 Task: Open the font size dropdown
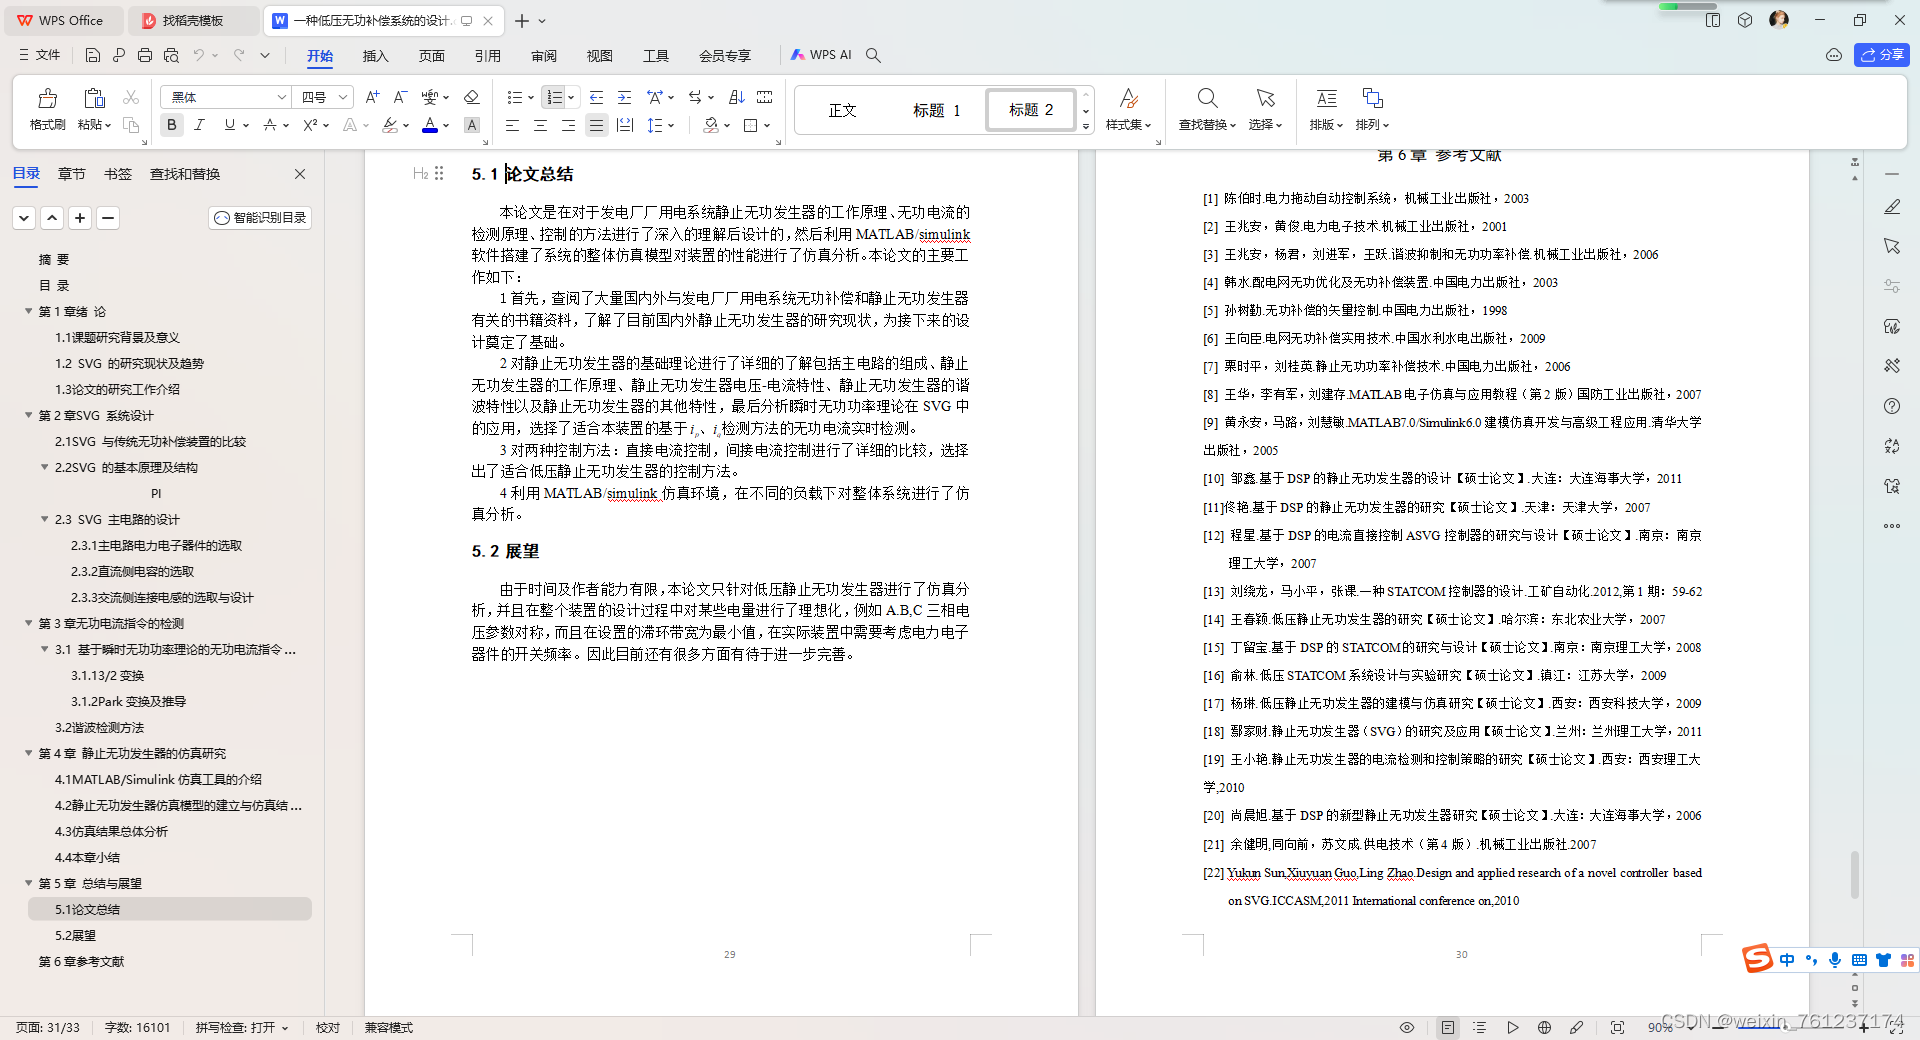click(343, 97)
